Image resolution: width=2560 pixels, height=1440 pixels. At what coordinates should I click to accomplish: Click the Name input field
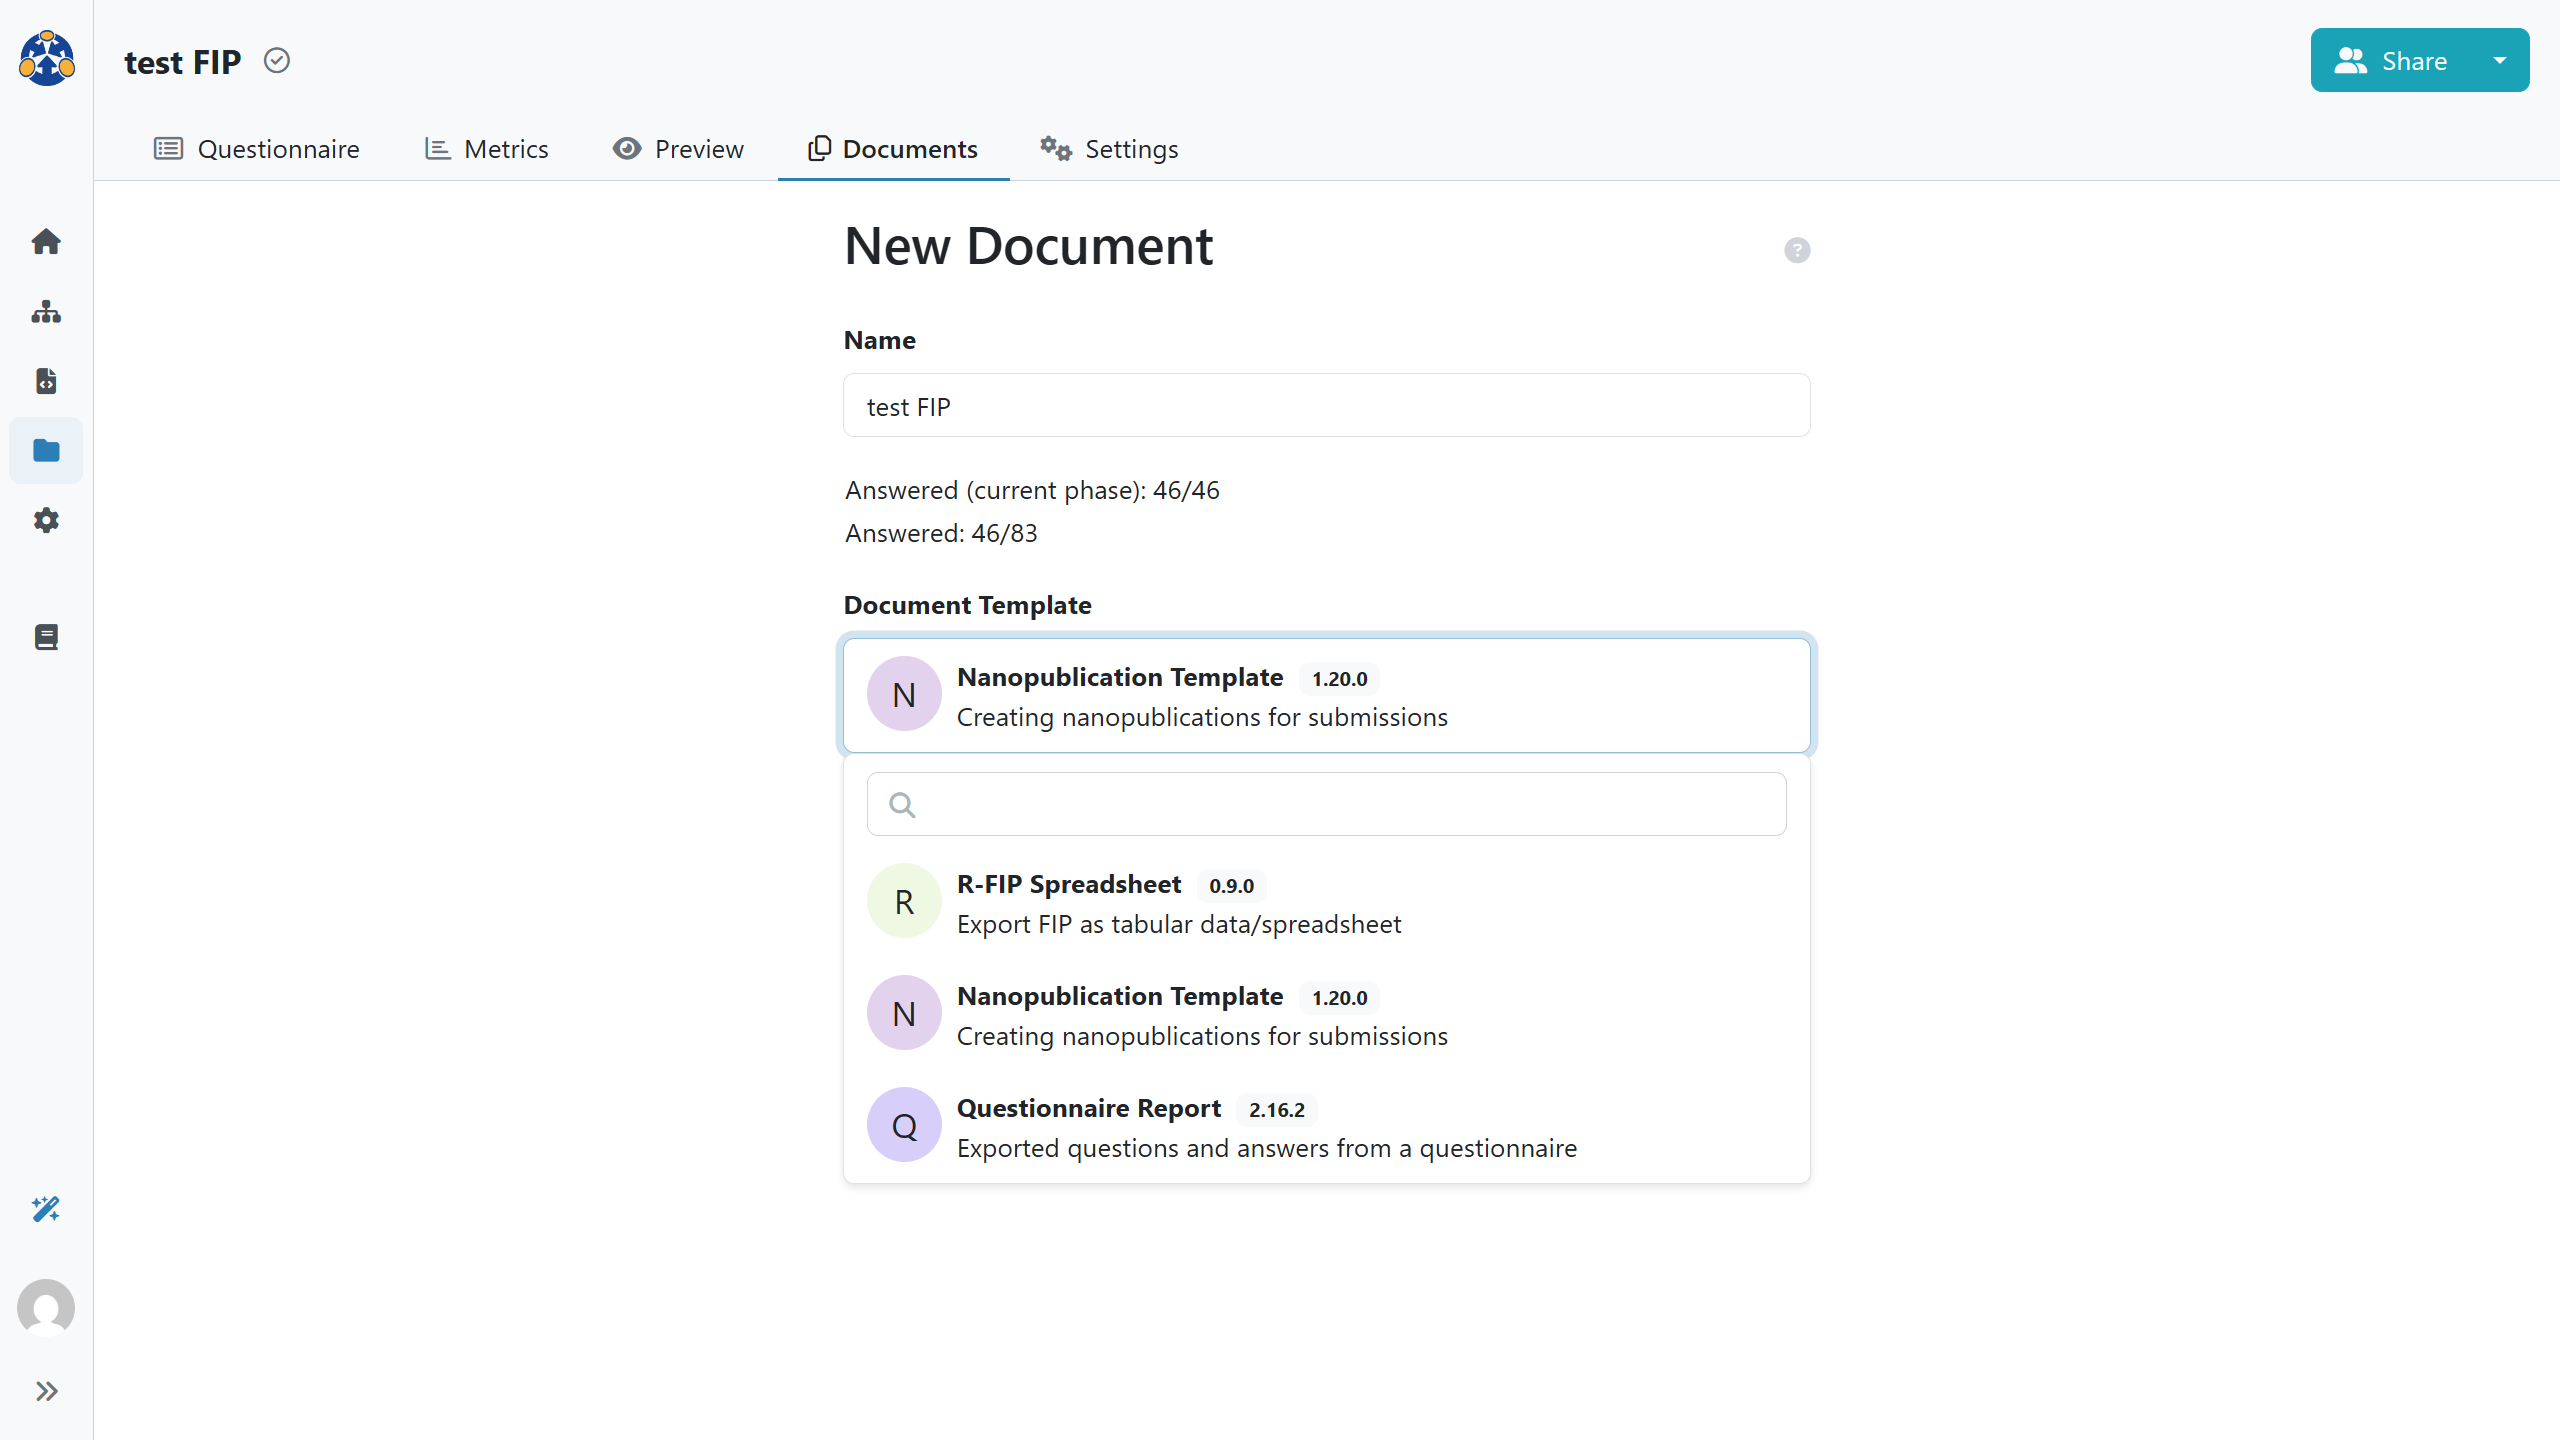pos(1327,406)
